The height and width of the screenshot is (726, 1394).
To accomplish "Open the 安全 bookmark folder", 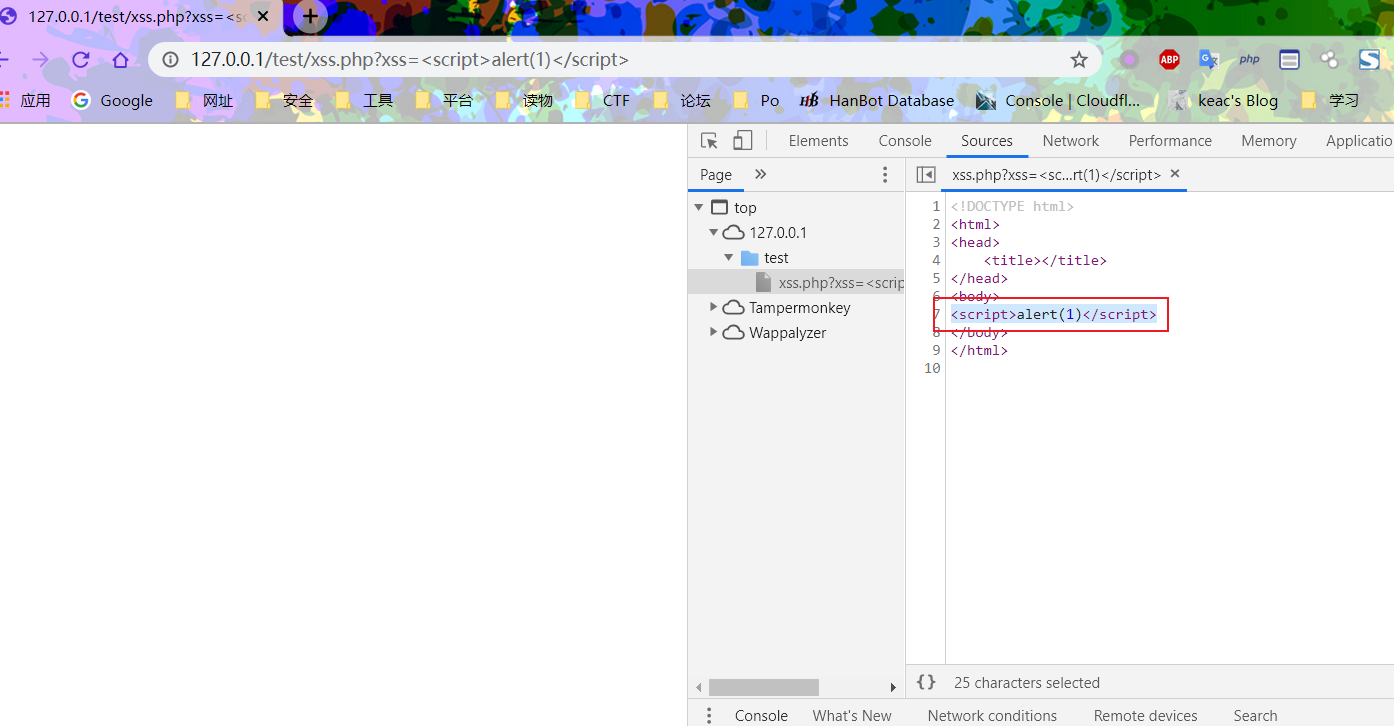I will pyautogui.click(x=284, y=100).
